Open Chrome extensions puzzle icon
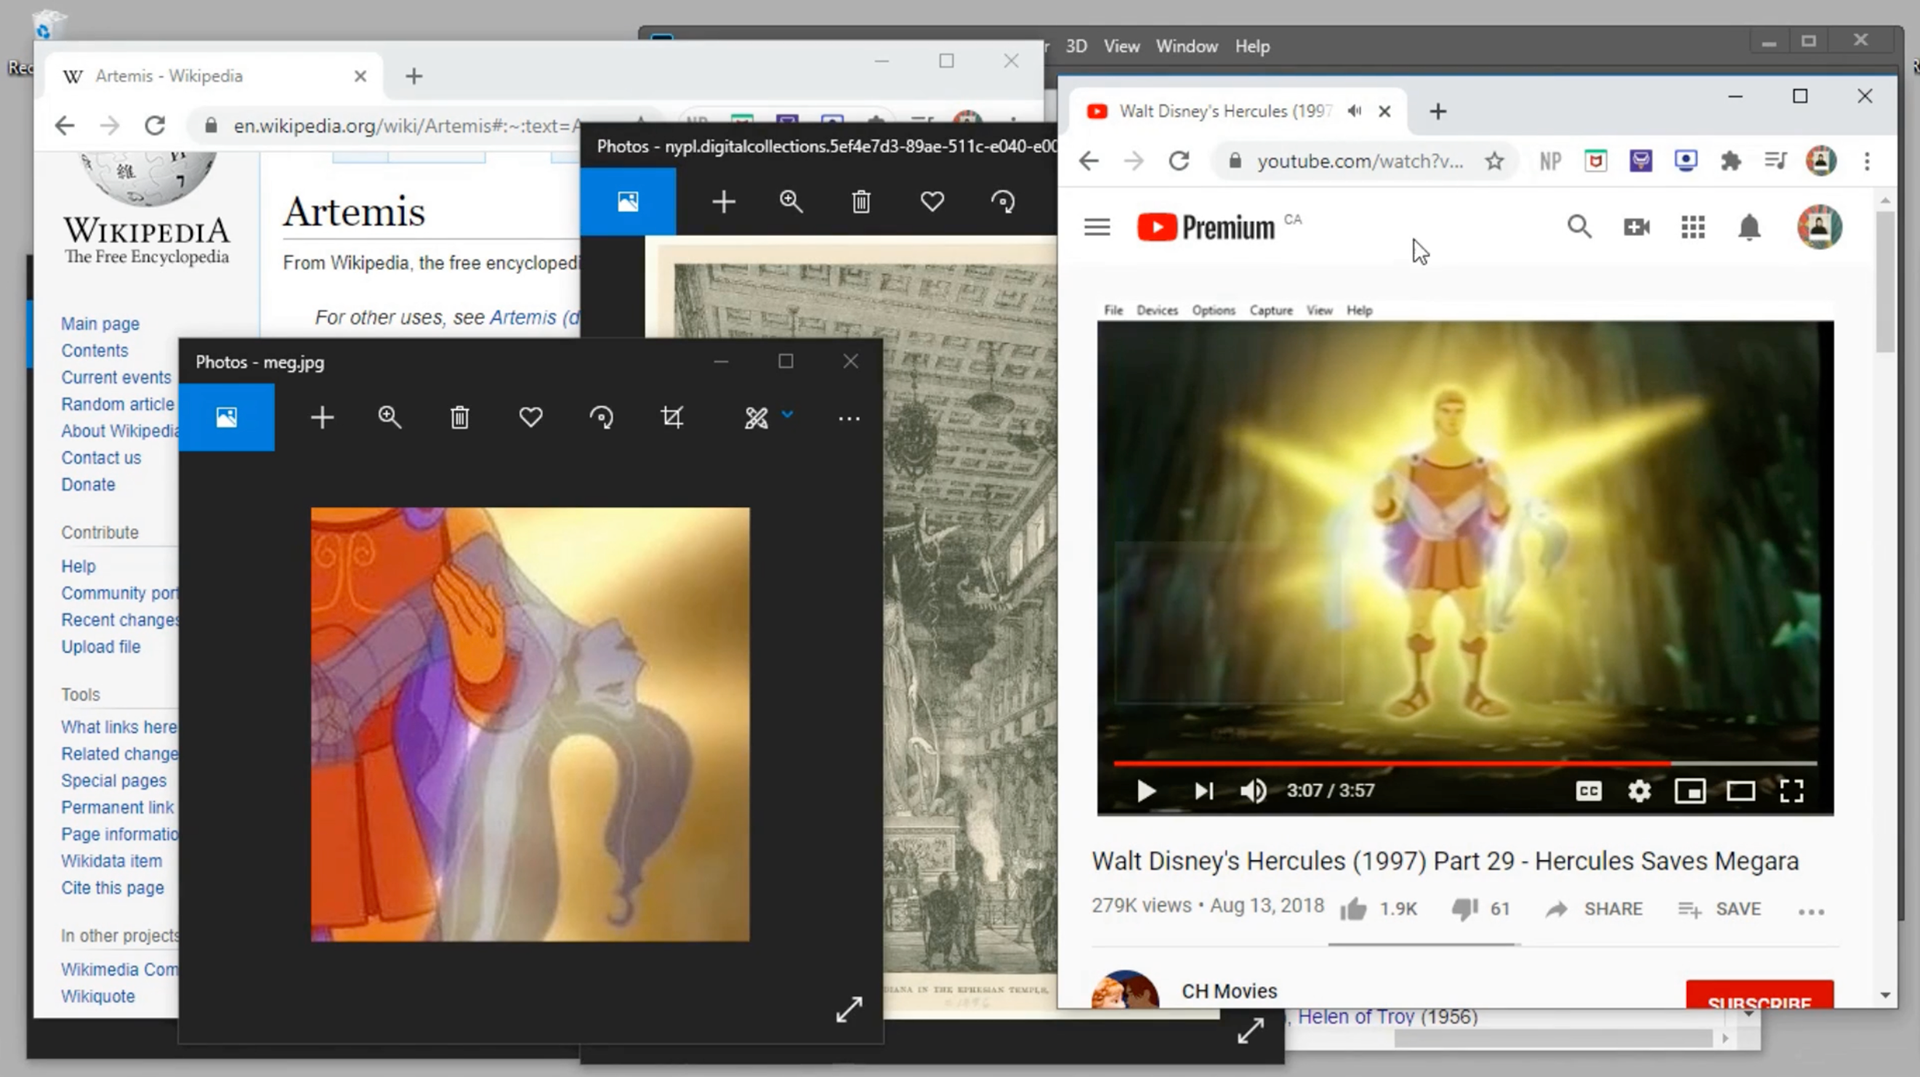The height and width of the screenshot is (1077, 1920). (1731, 161)
